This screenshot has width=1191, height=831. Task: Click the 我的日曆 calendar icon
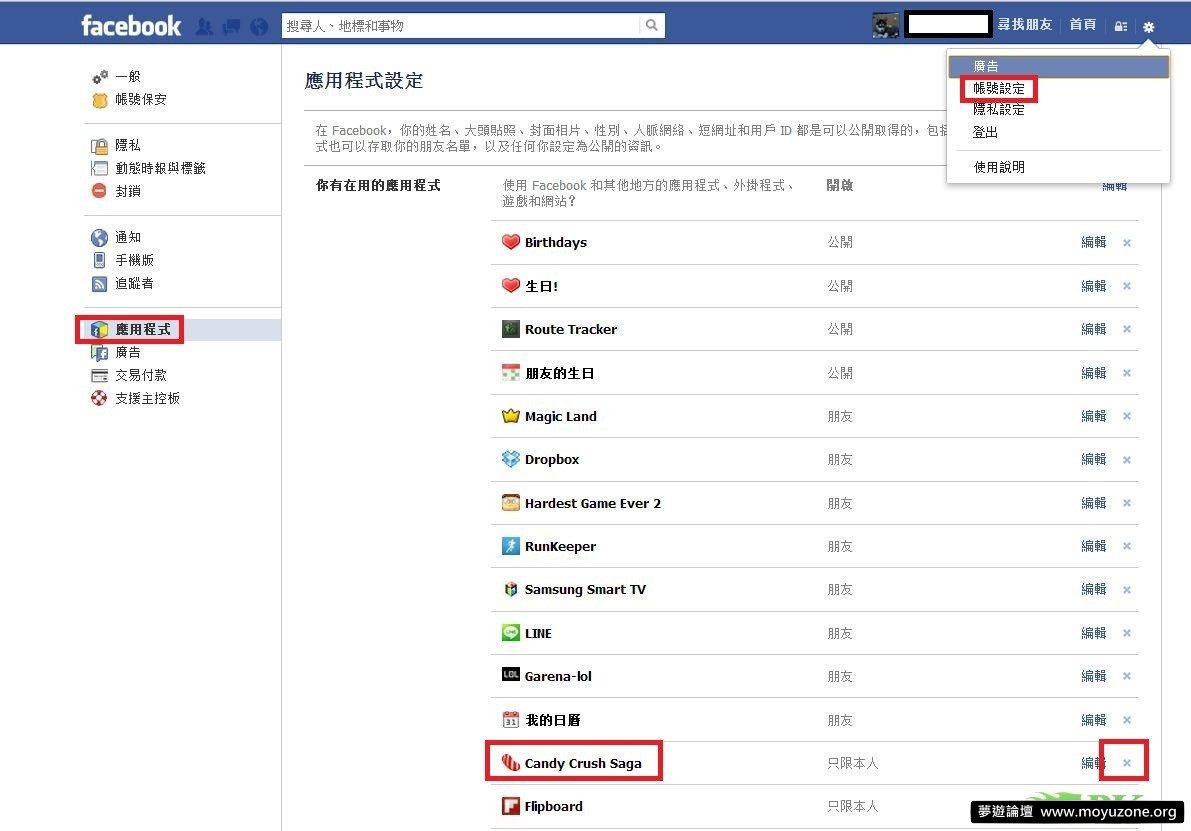tap(510, 719)
